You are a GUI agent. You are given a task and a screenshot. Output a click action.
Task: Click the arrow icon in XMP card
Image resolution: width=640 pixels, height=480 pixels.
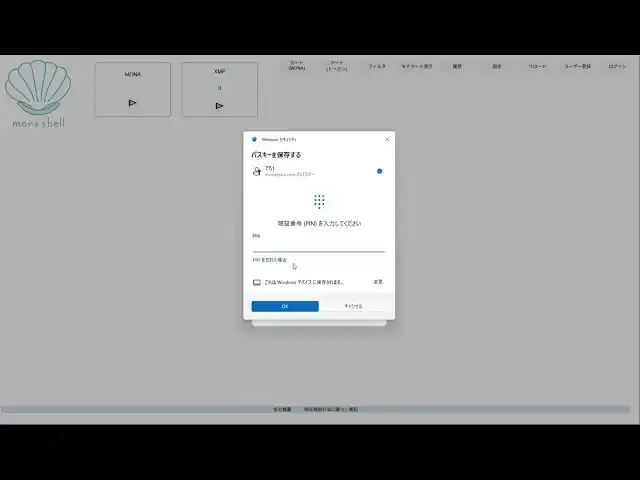click(x=219, y=105)
